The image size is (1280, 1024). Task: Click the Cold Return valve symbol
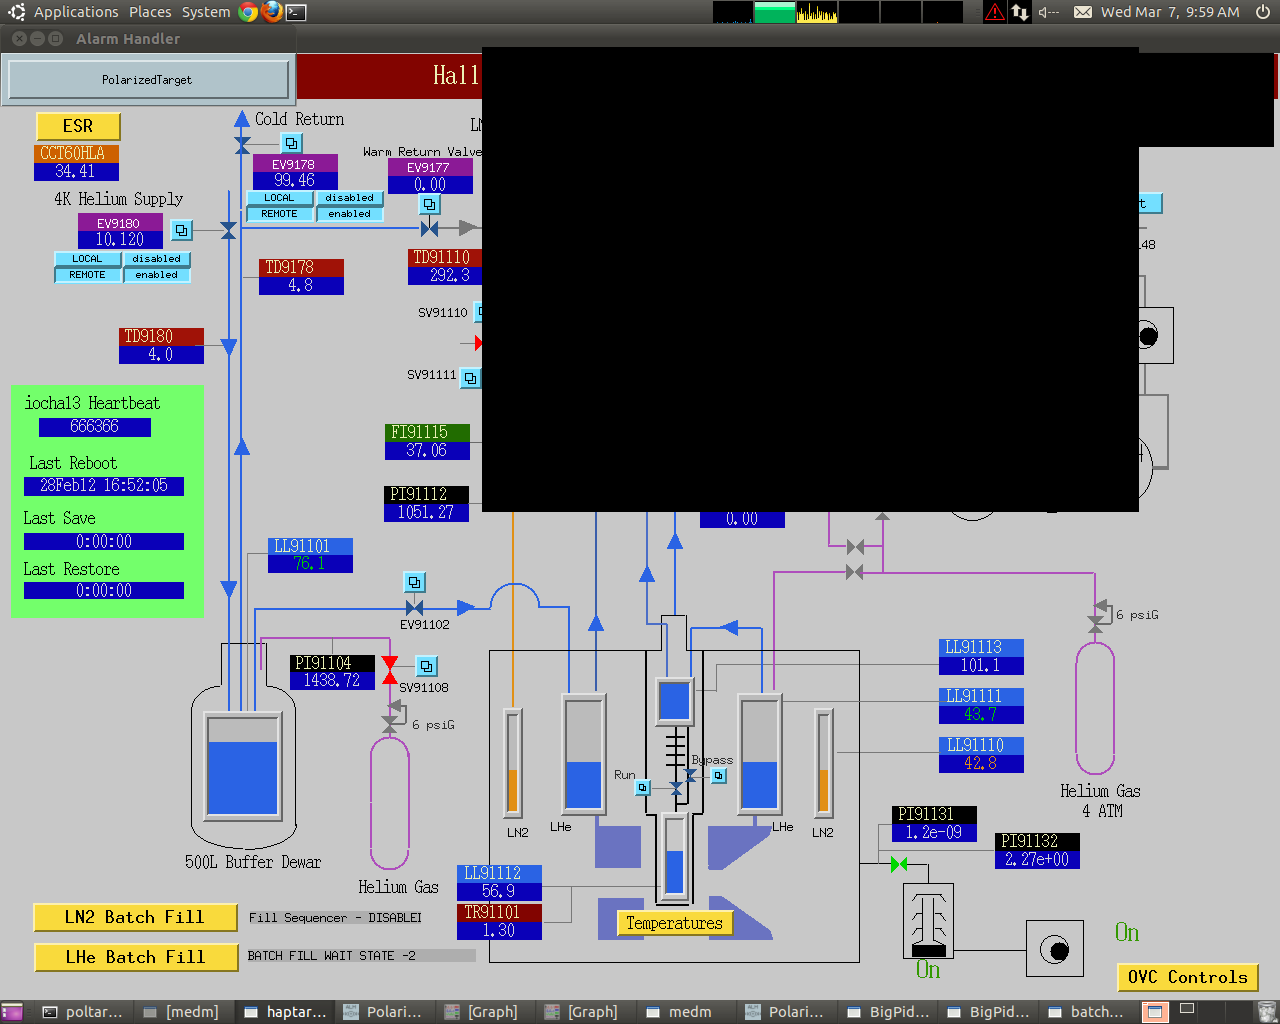pyautogui.click(x=242, y=145)
